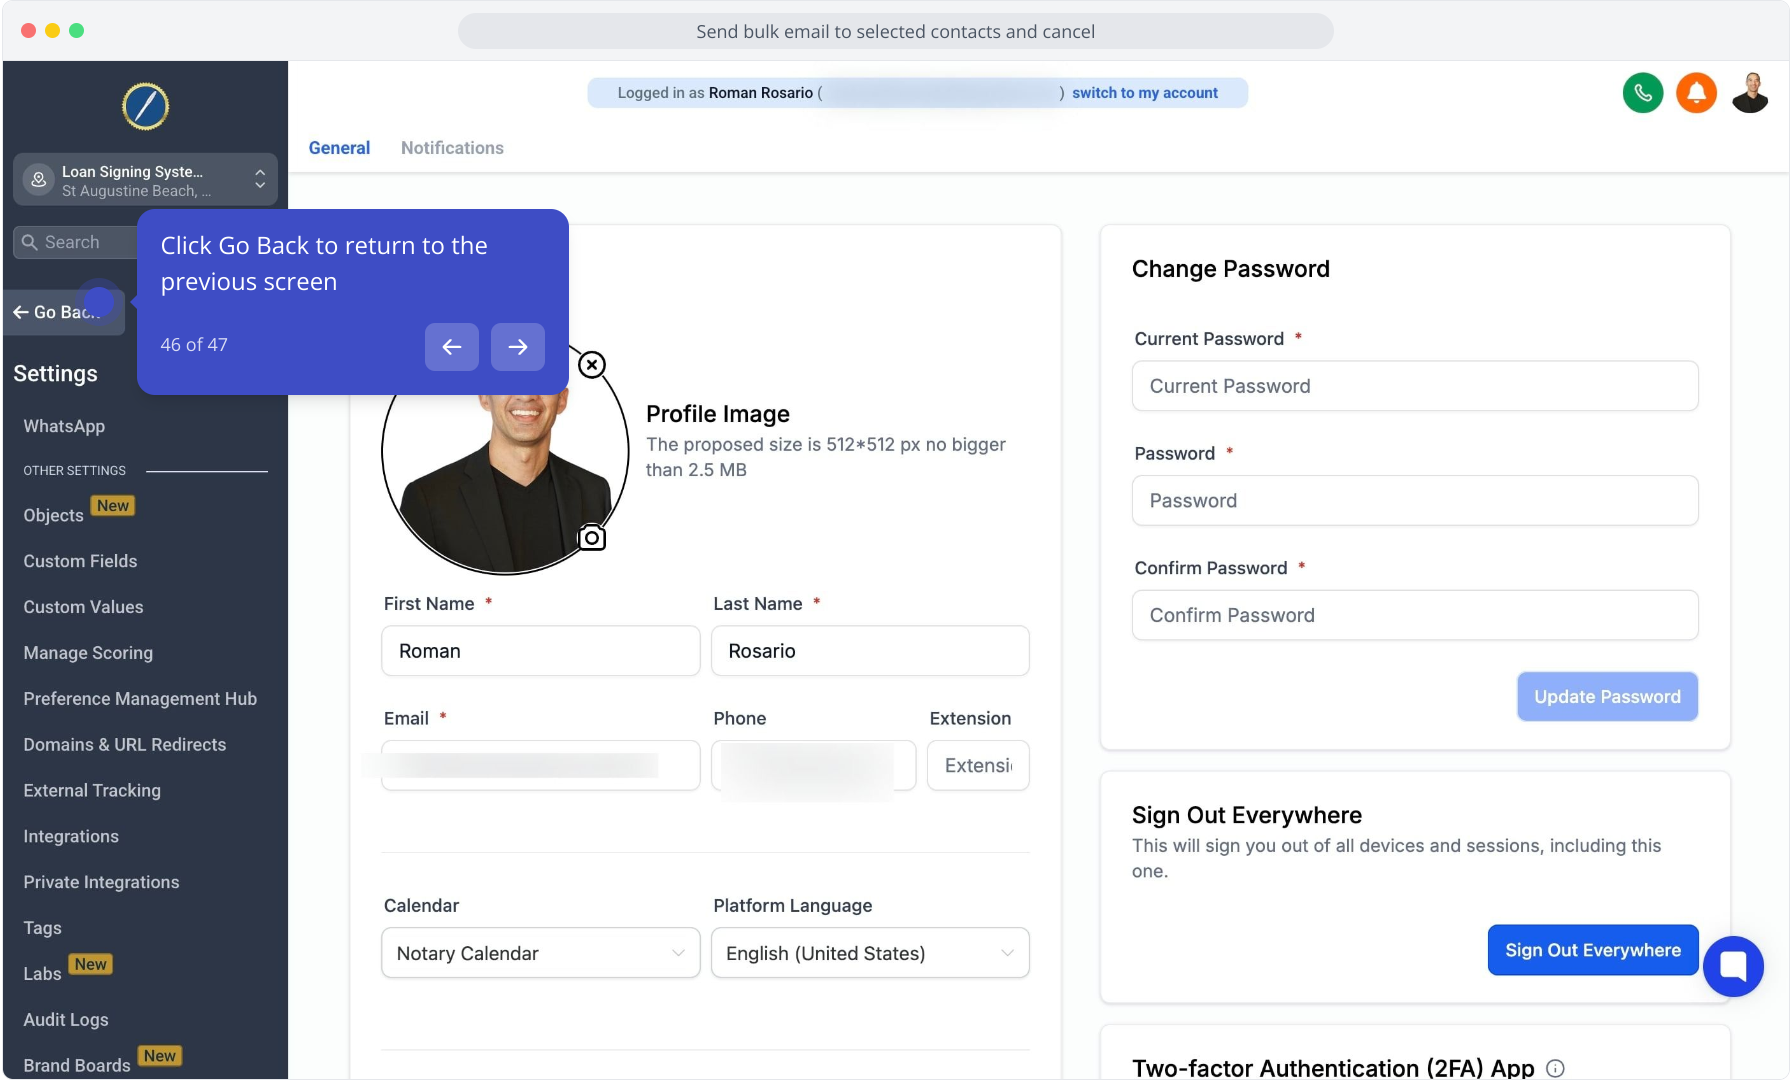Edit the First Name field
The image size is (1792, 1080).
tap(540, 651)
